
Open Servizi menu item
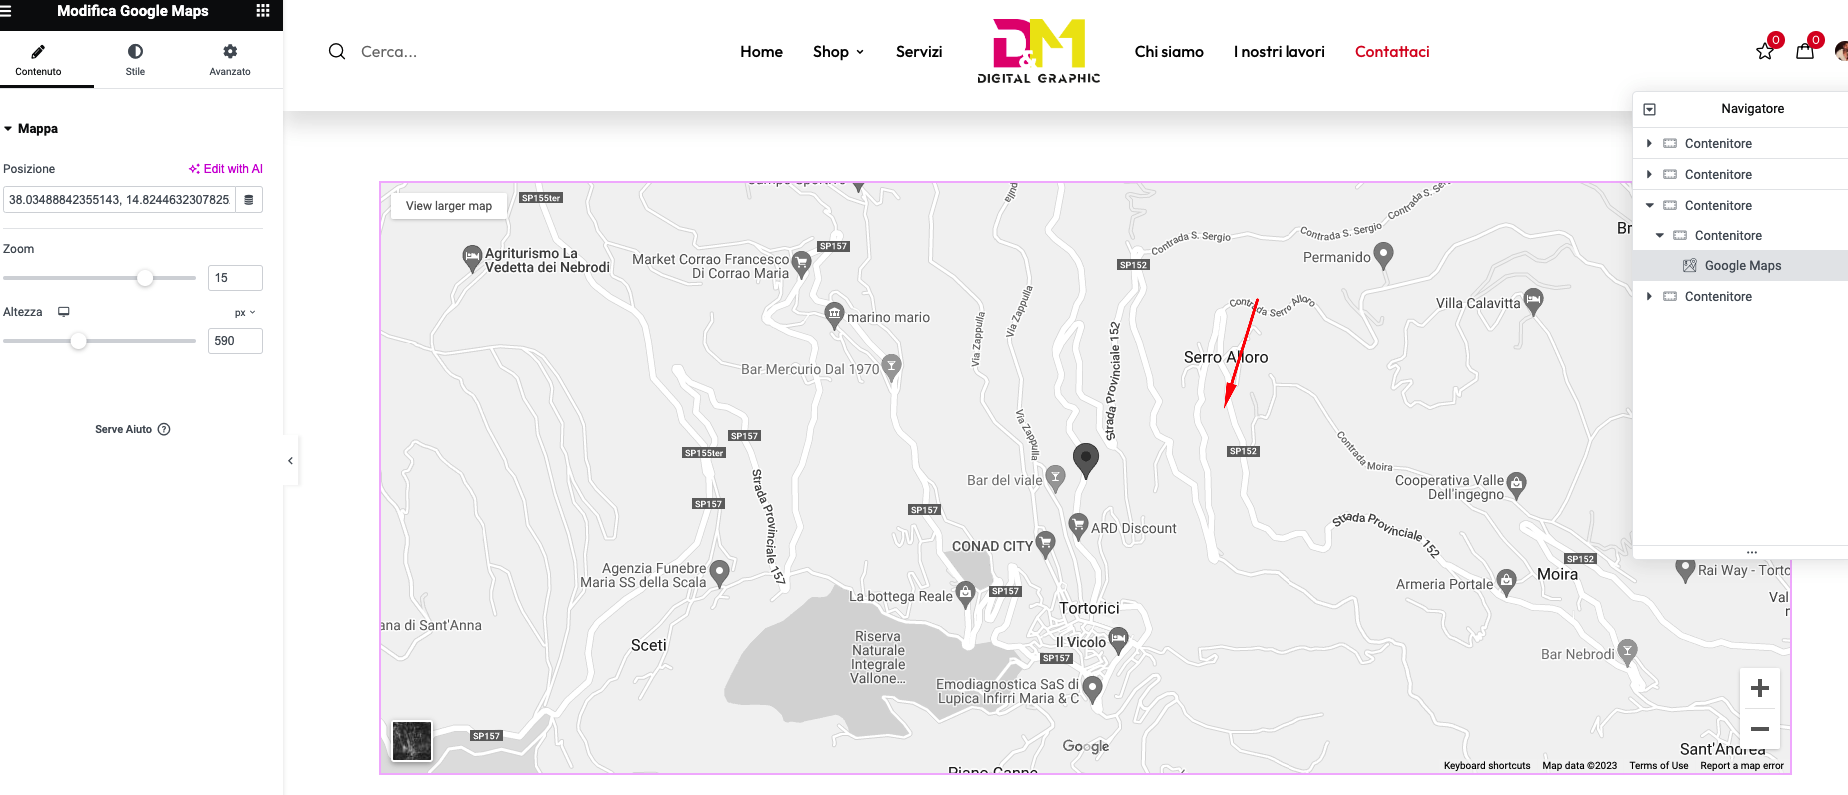[919, 52]
